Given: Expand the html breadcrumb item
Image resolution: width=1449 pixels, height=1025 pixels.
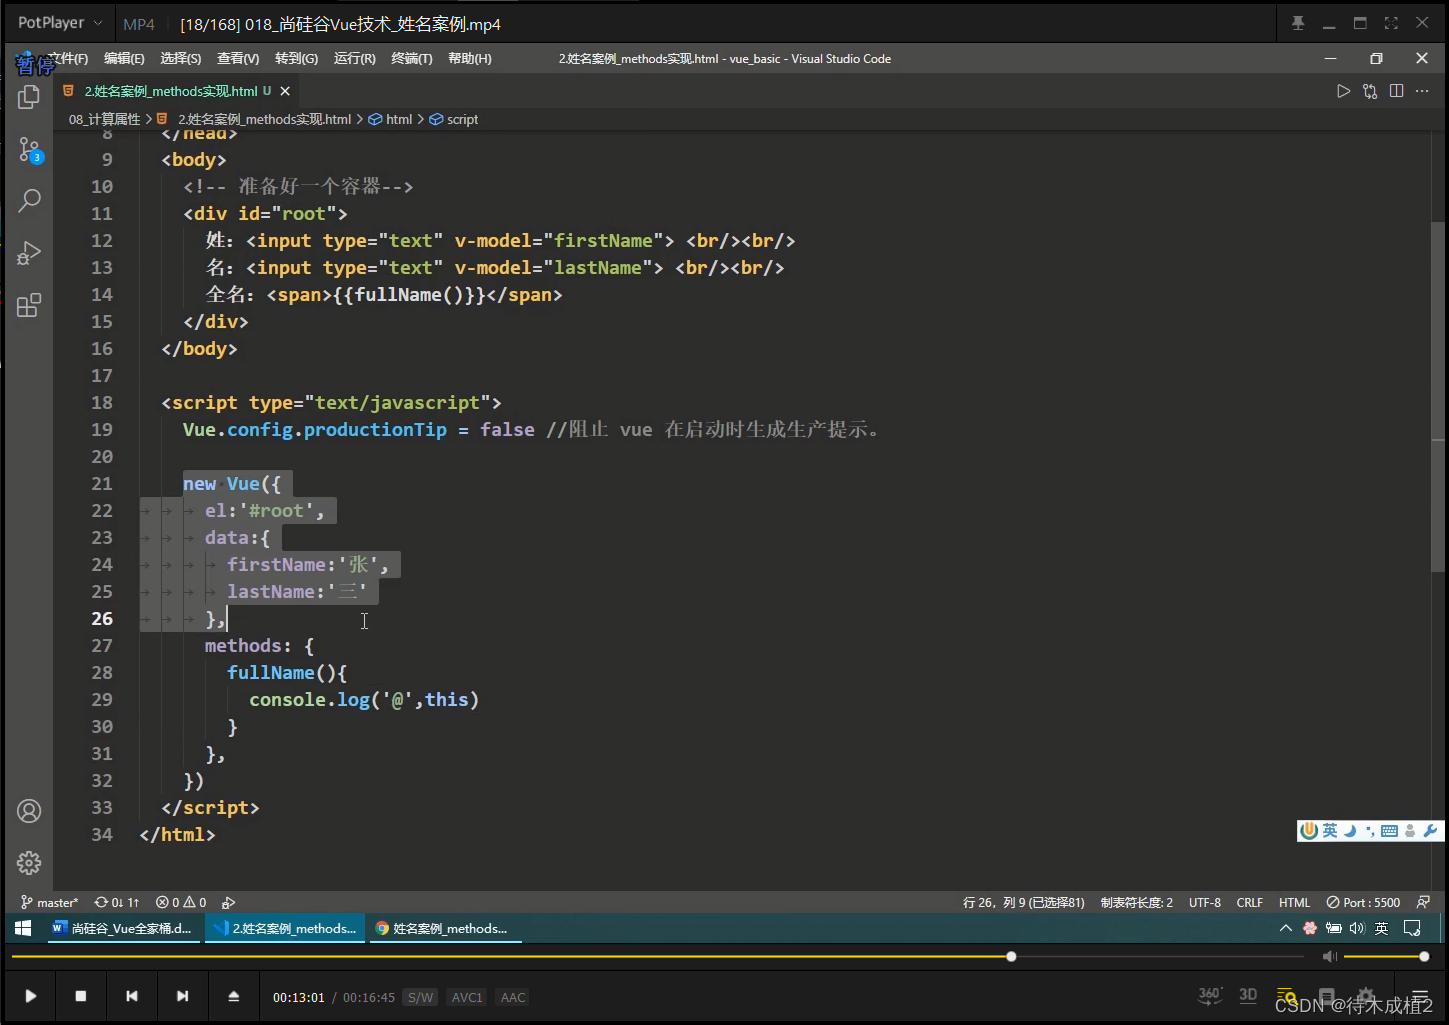Looking at the screenshot, I should click(x=390, y=119).
